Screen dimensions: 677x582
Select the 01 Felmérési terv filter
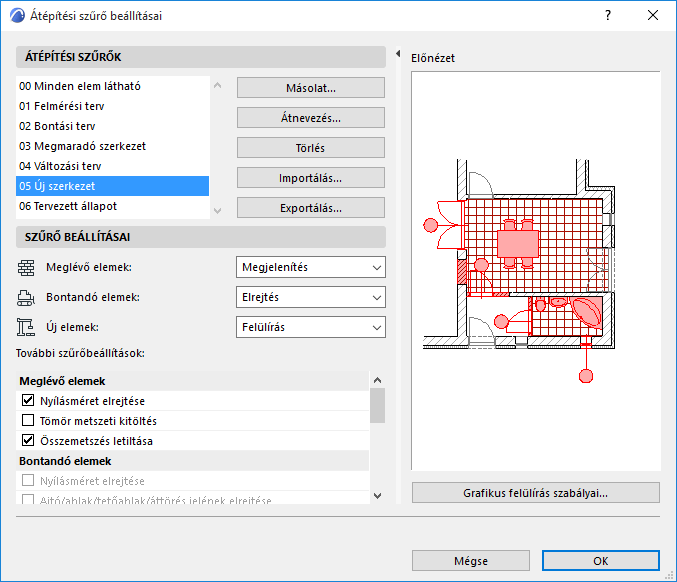point(112,106)
